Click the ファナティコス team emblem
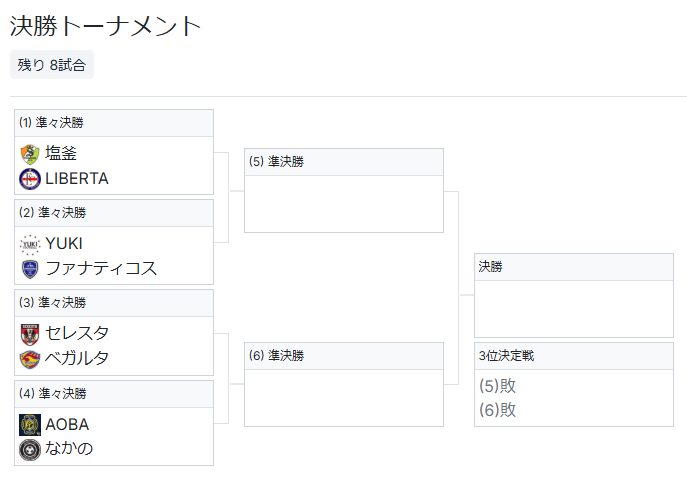This screenshot has width=687, height=480. (29, 269)
